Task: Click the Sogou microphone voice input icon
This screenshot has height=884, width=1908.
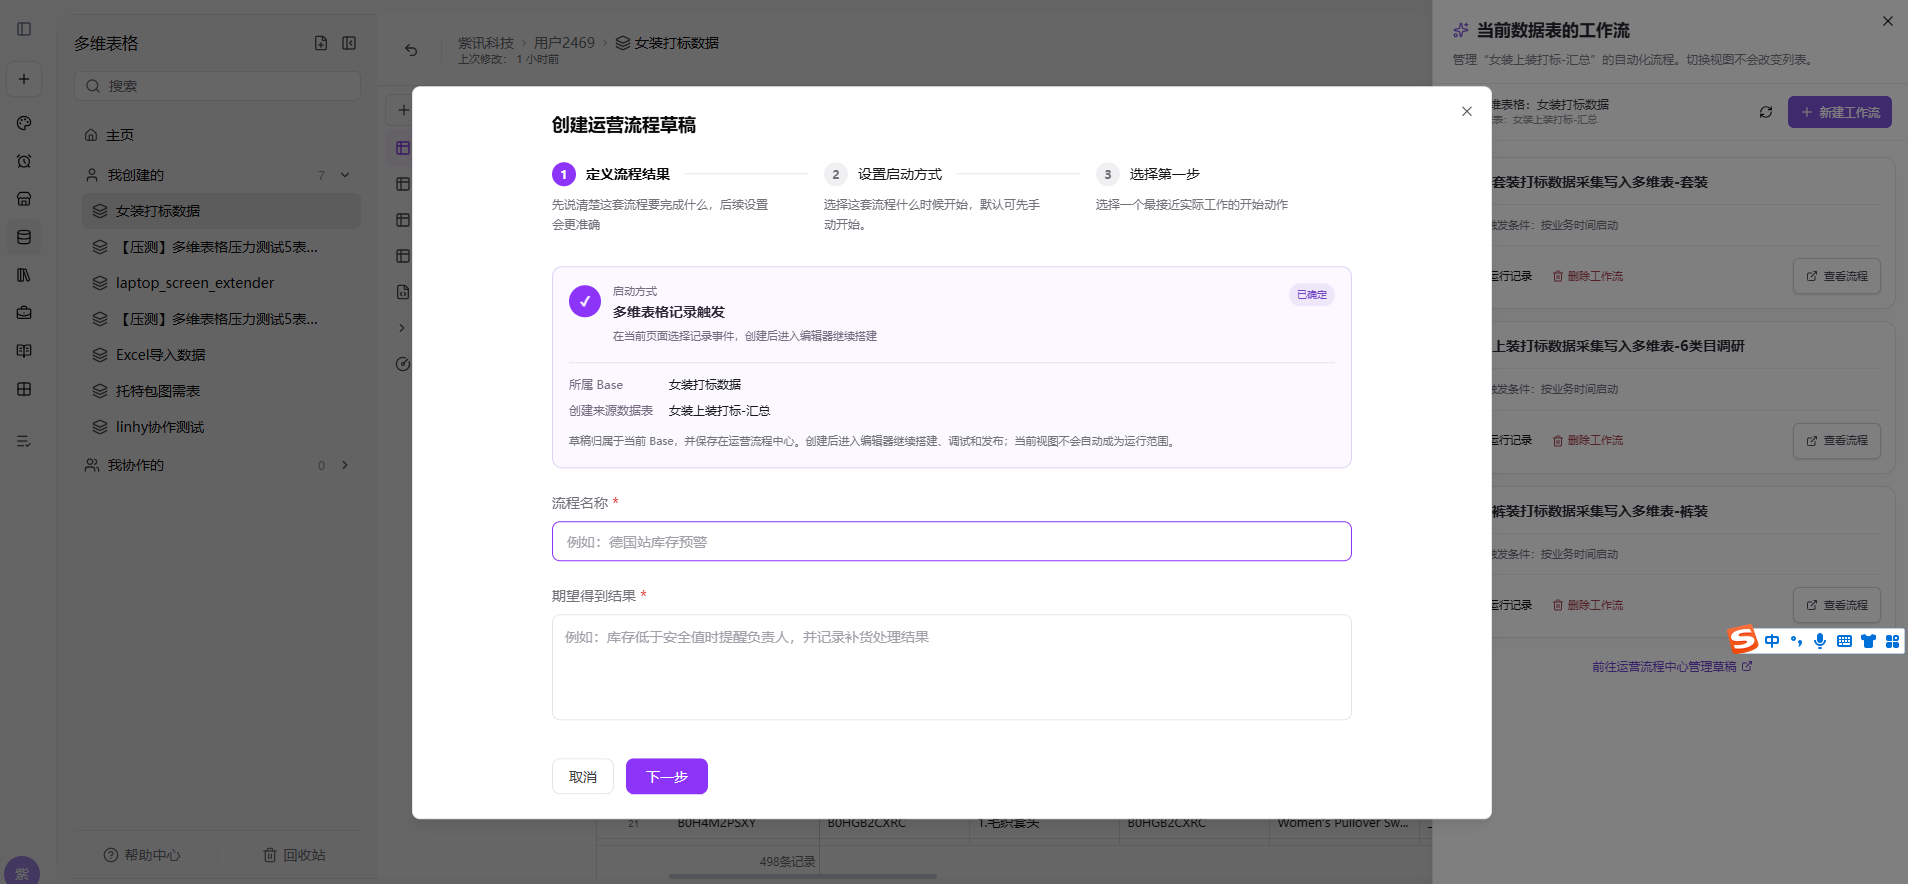Action: coord(1820,641)
